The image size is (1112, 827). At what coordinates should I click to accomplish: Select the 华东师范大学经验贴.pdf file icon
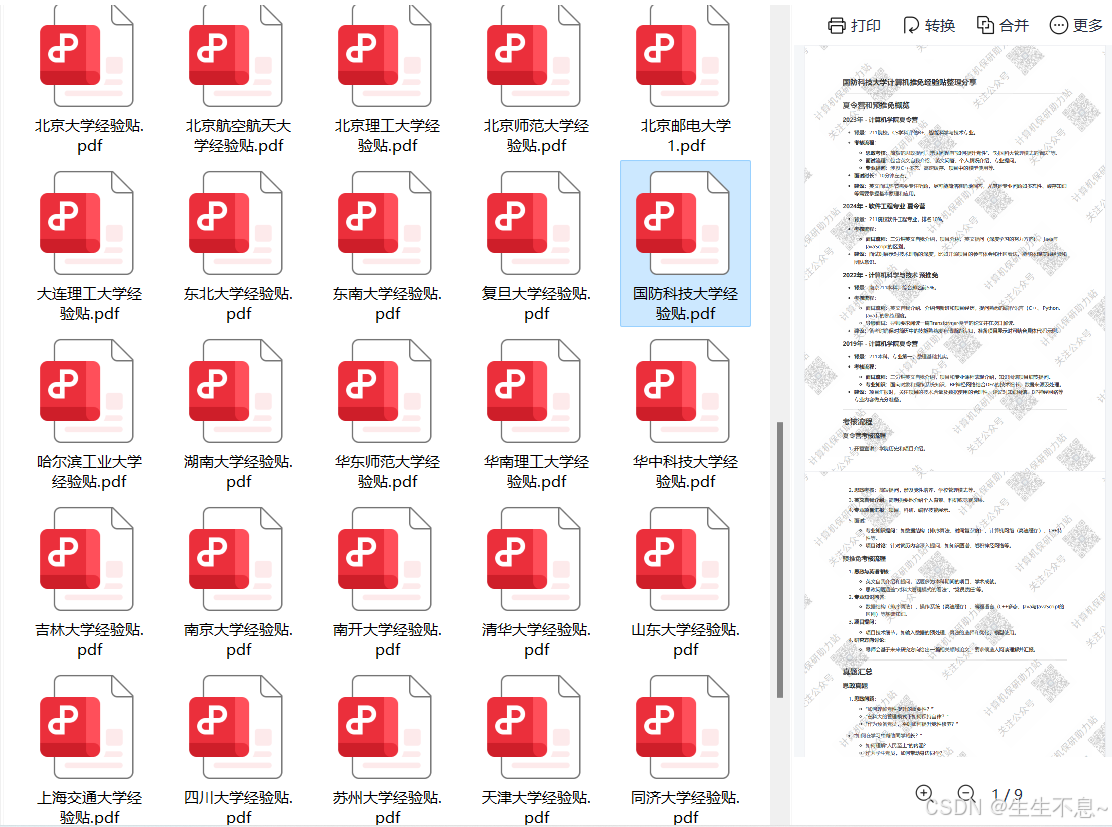[384, 391]
